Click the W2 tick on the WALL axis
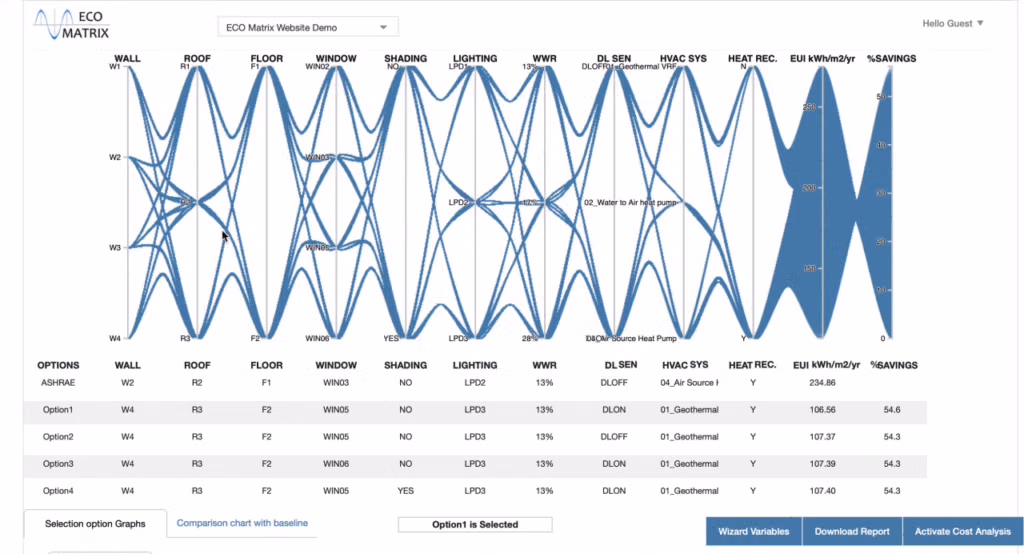The height and width of the screenshot is (554, 1024). tap(116, 157)
